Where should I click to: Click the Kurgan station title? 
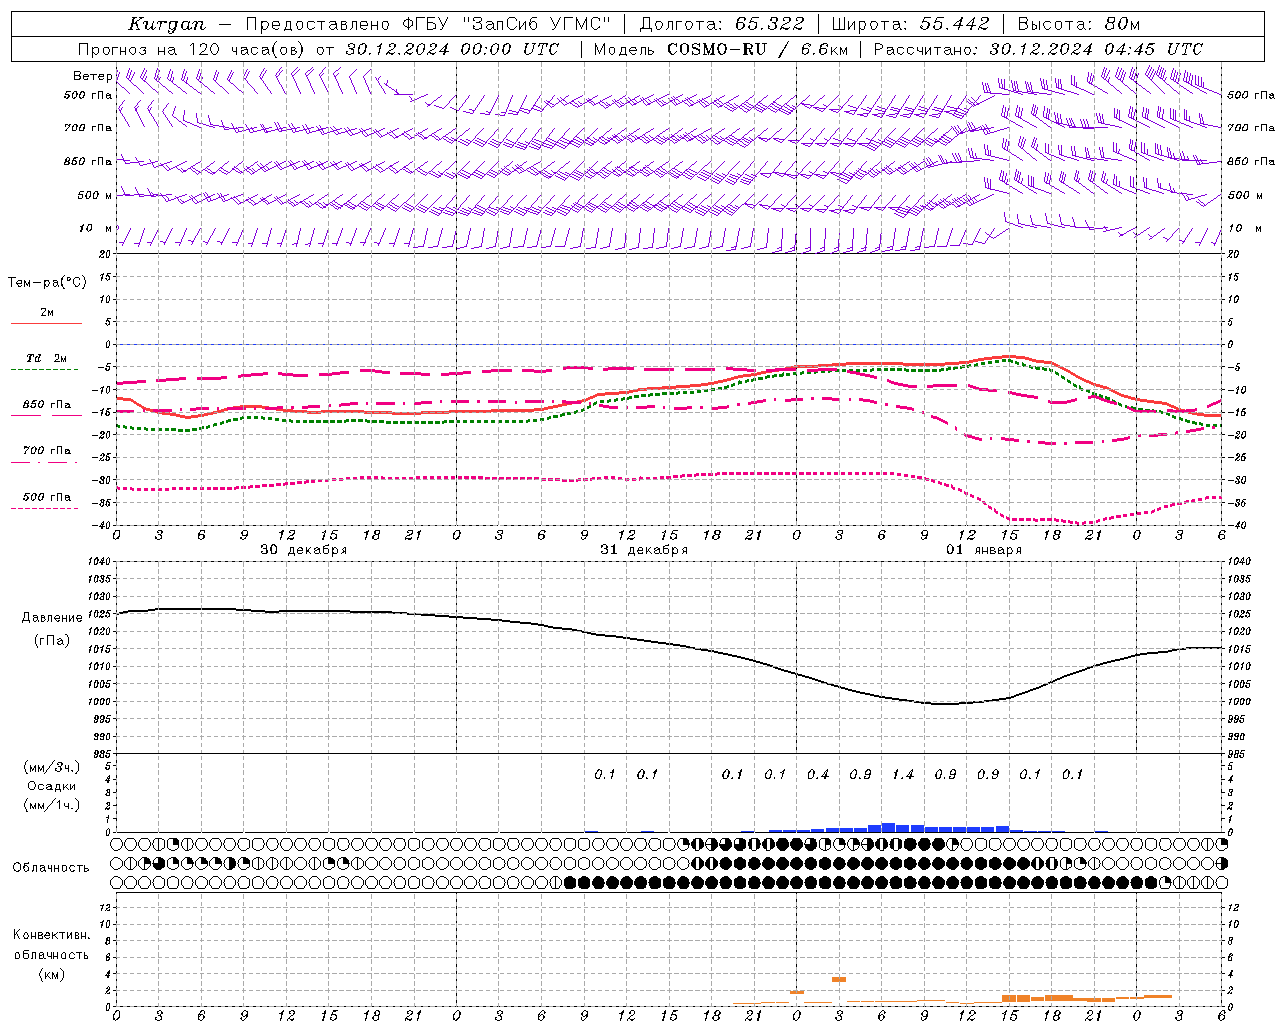(167, 24)
